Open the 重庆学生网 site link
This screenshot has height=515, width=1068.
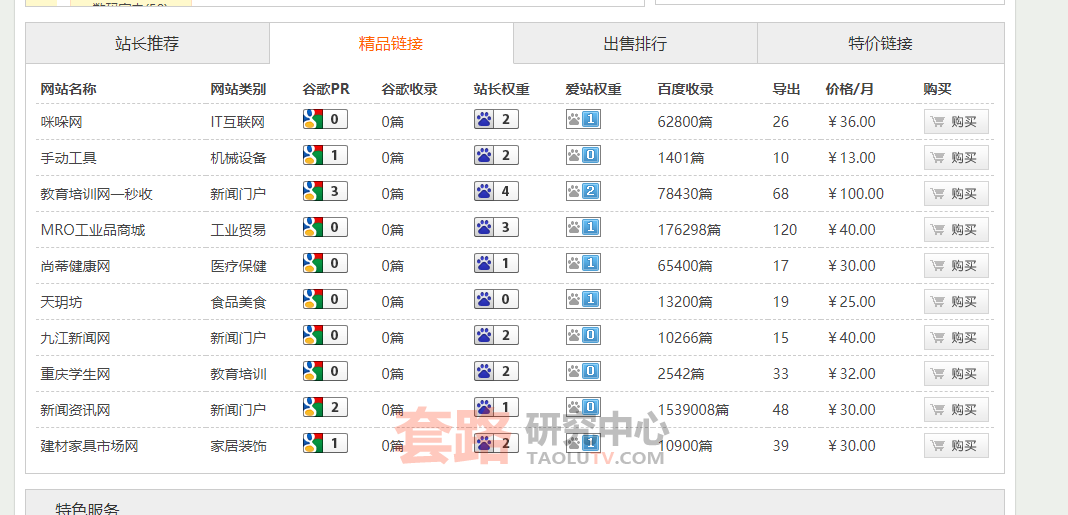coord(75,375)
